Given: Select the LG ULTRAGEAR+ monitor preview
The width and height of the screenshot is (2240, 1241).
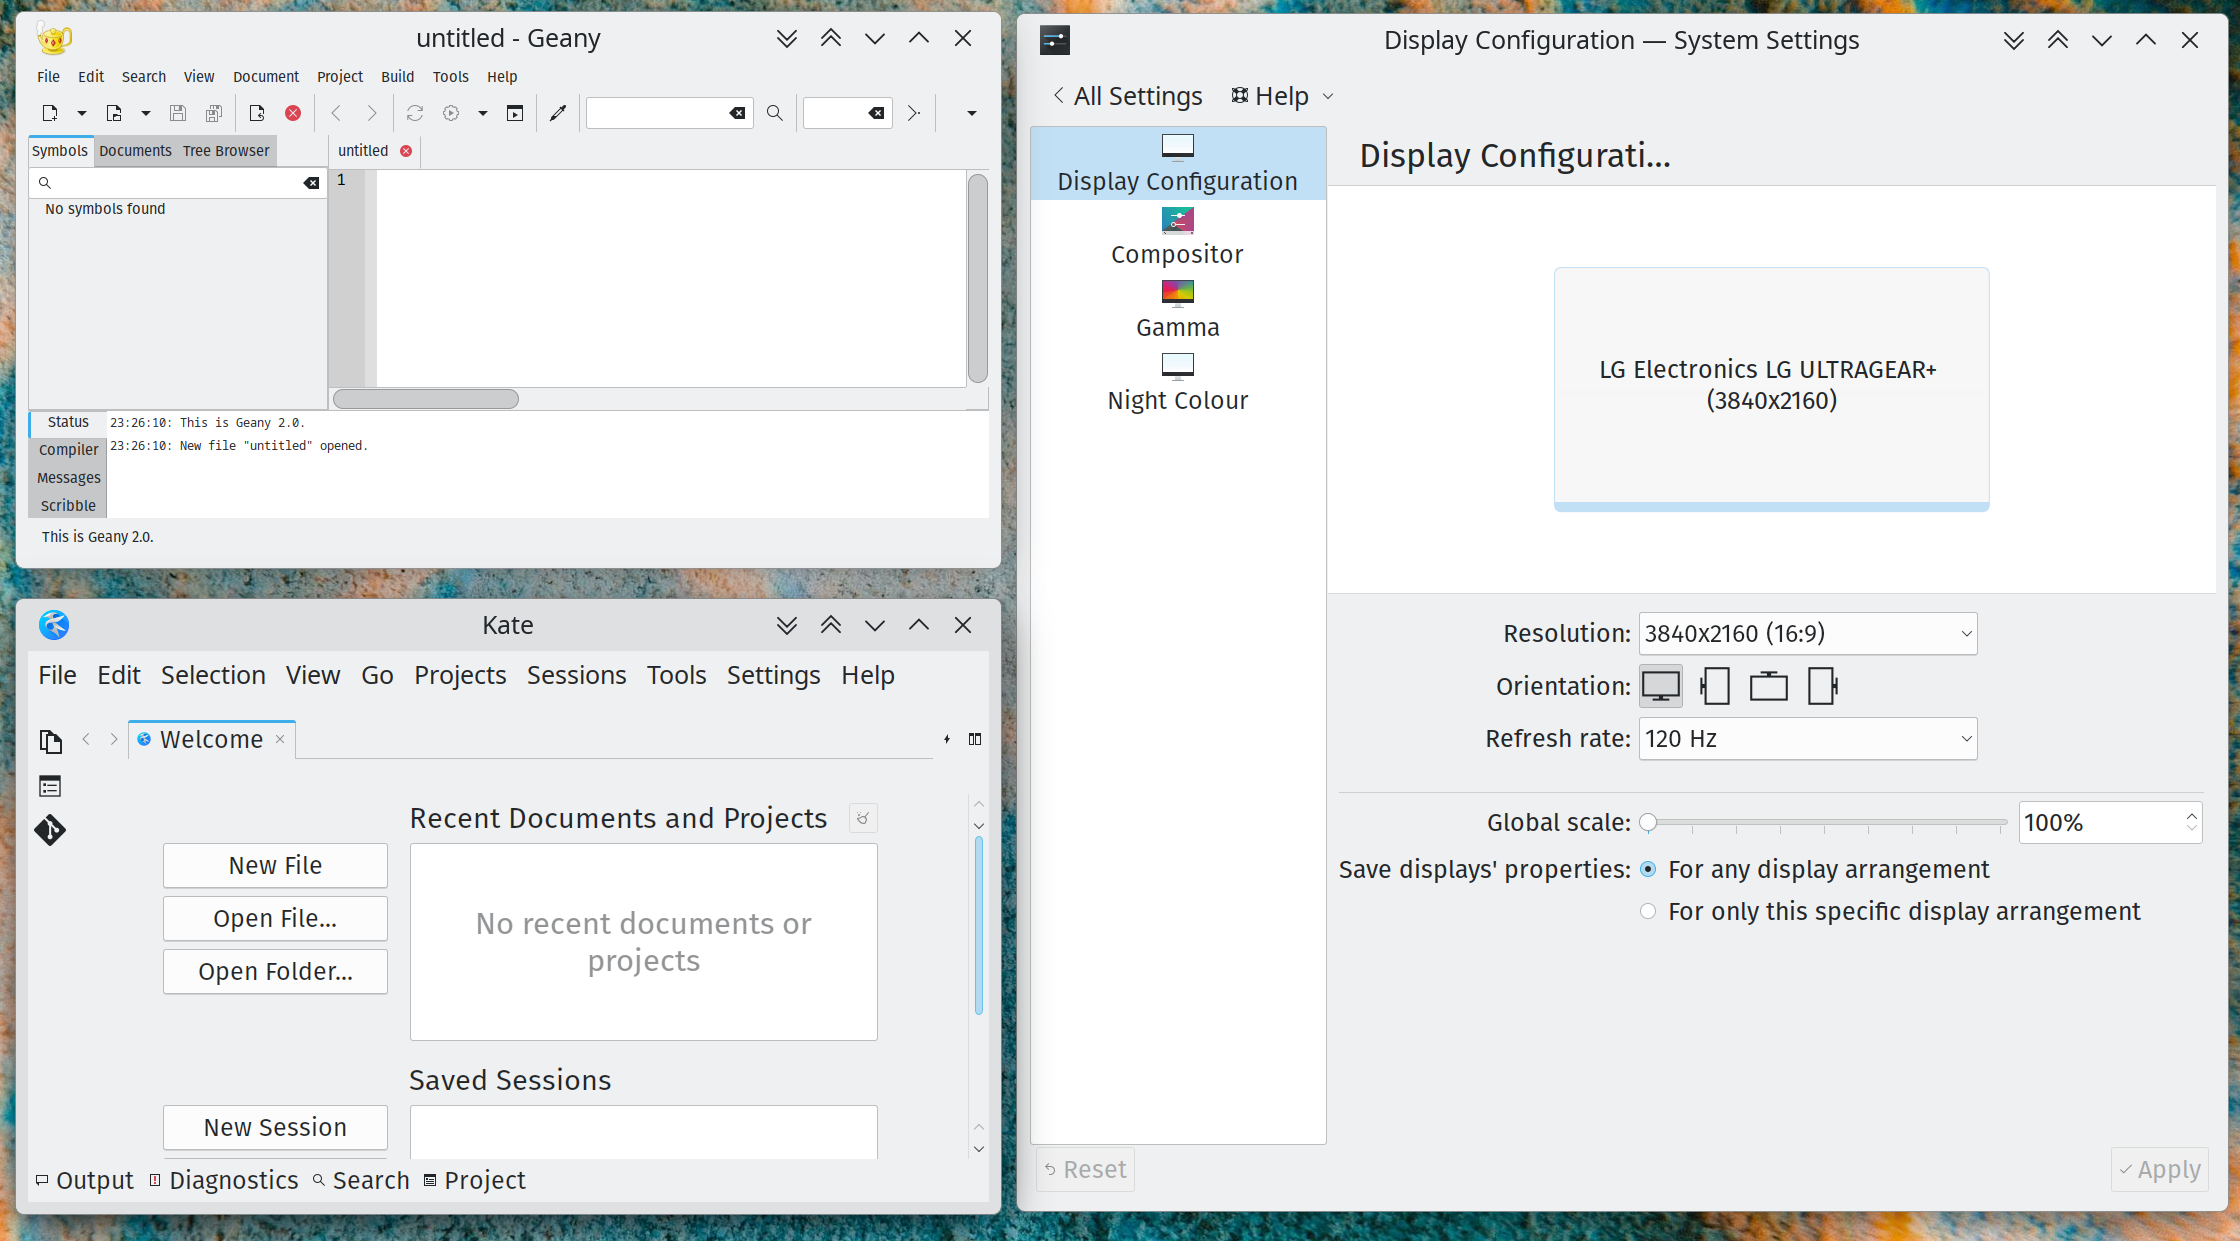Looking at the screenshot, I should coord(1771,389).
